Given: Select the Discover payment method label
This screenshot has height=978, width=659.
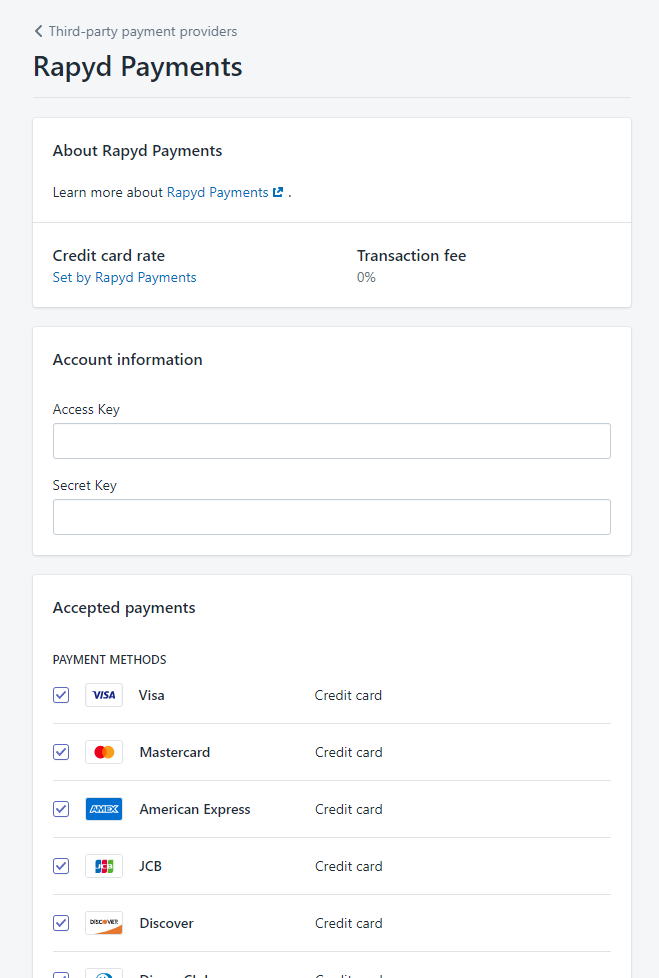Looking at the screenshot, I should [166, 923].
